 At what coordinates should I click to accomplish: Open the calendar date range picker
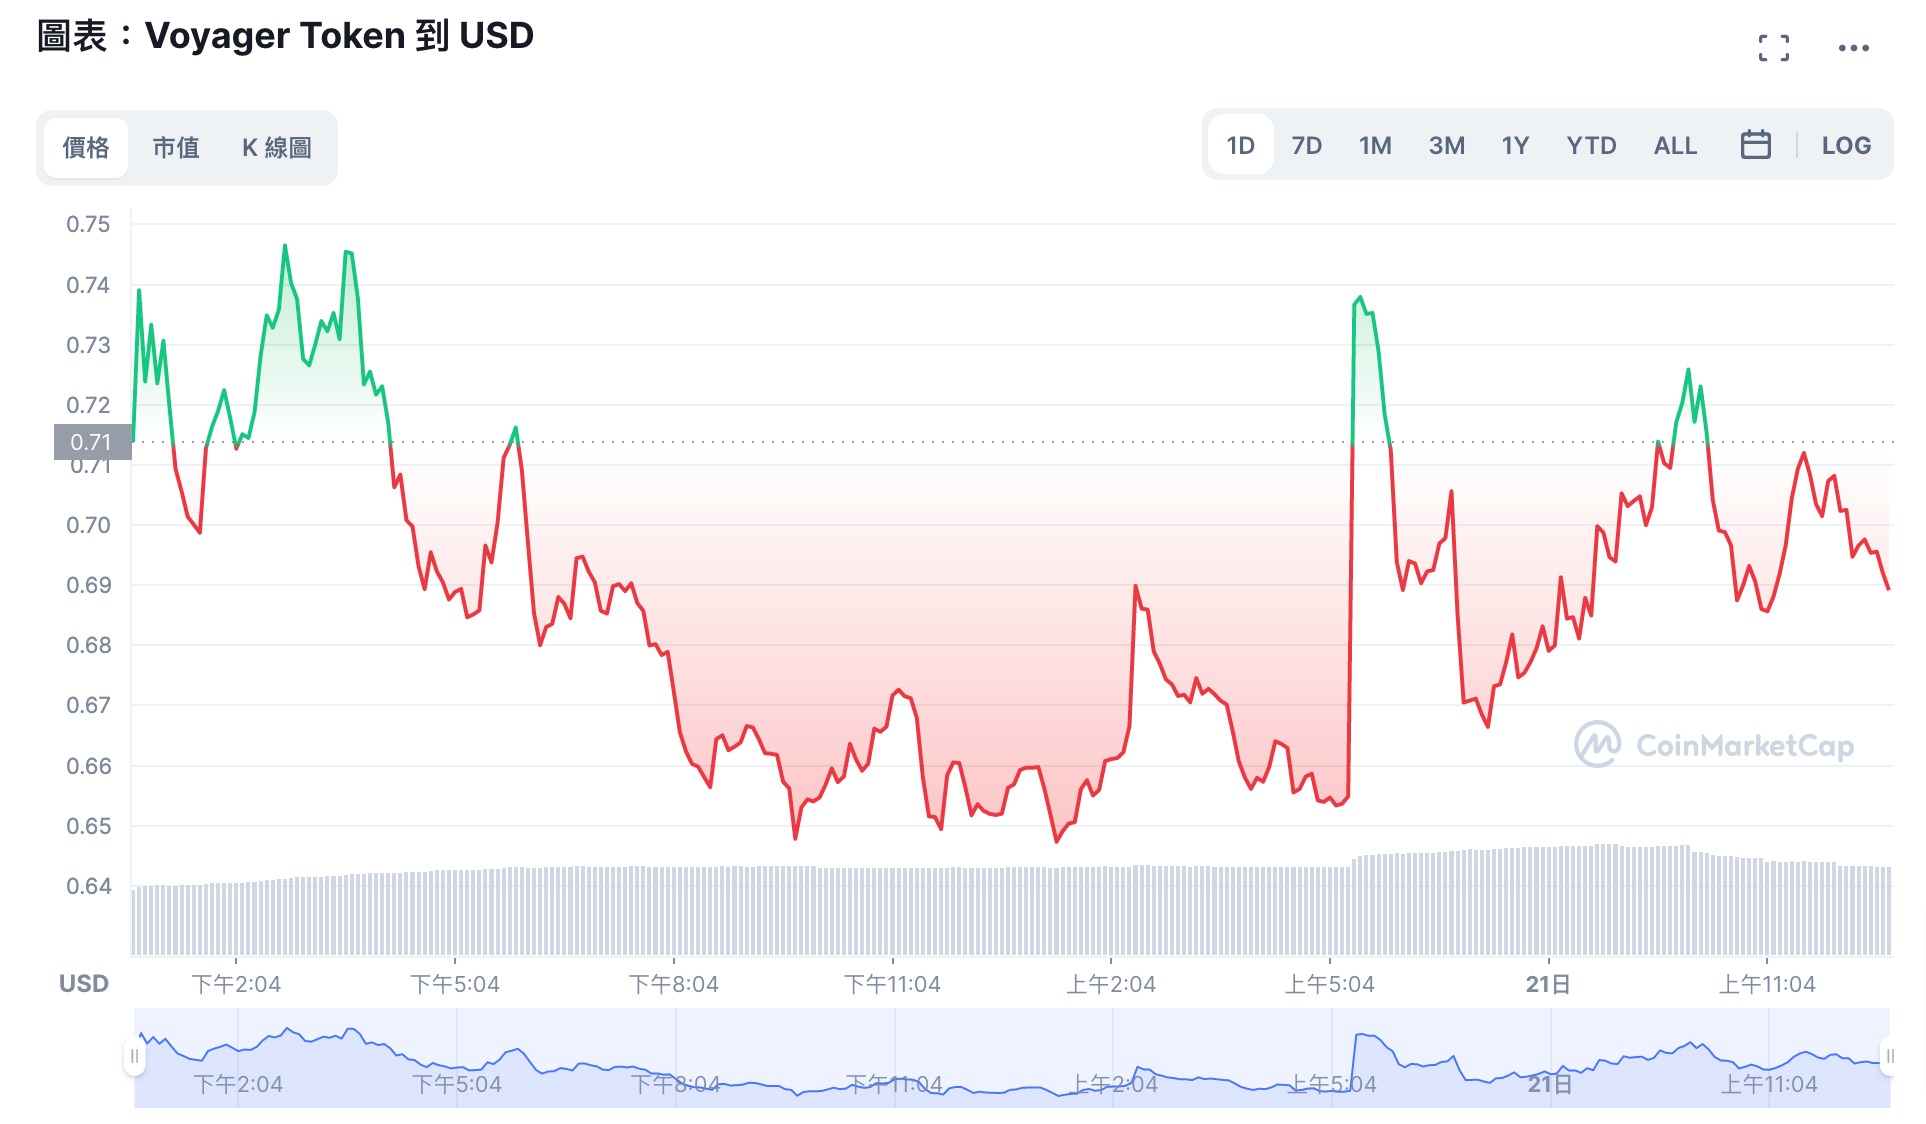(1755, 145)
